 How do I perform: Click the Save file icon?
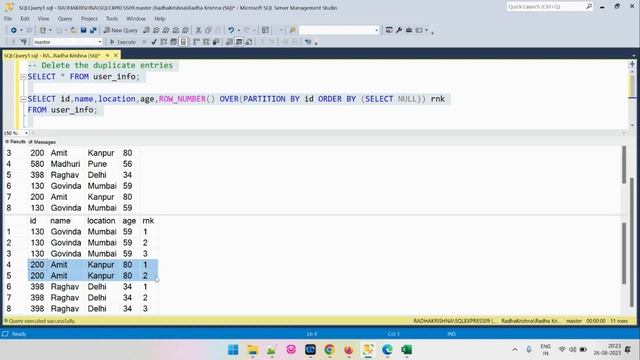pos(83,30)
